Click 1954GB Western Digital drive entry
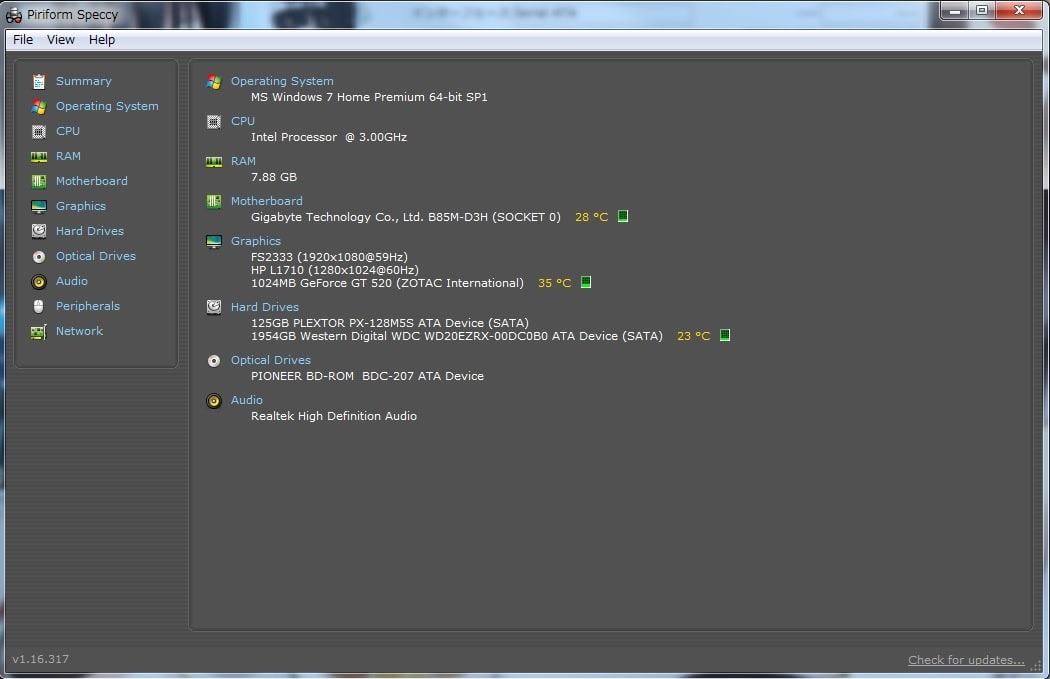Image resolution: width=1050 pixels, height=679 pixels. coord(457,336)
